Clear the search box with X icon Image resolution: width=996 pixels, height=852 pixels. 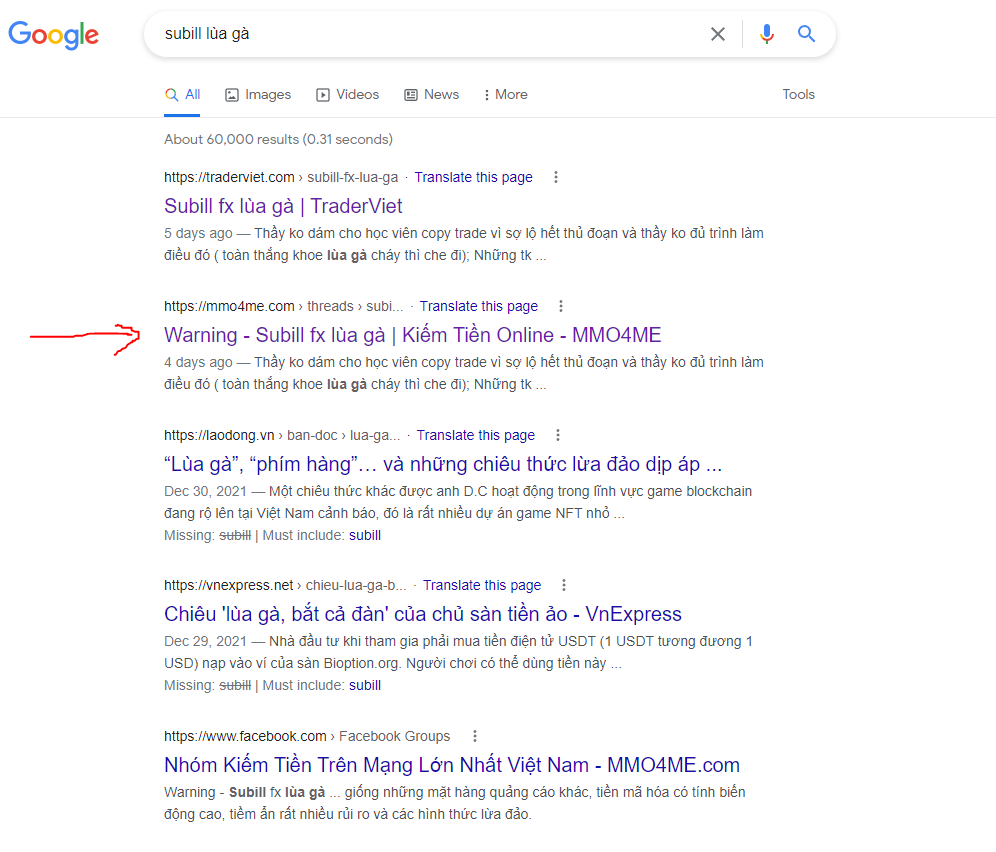(718, 34)
